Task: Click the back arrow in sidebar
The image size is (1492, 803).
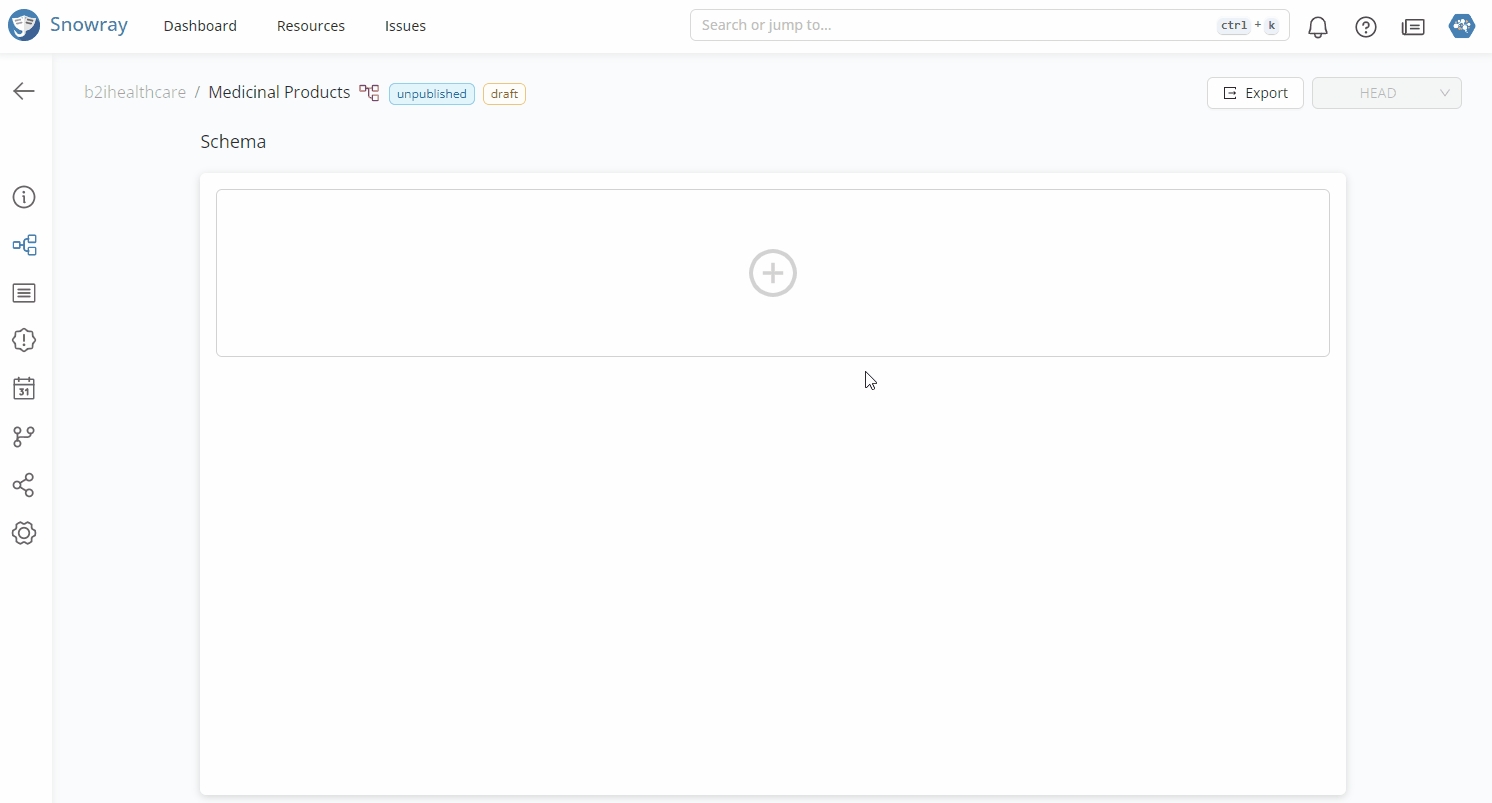Action: pos(24,91)
